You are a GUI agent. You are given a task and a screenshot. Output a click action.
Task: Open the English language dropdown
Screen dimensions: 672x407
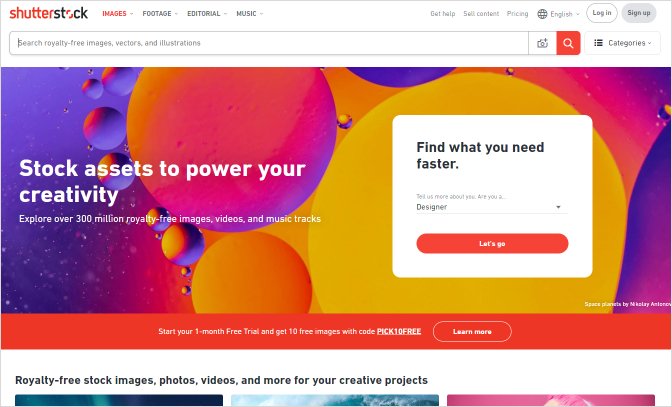tap(559, 14)
